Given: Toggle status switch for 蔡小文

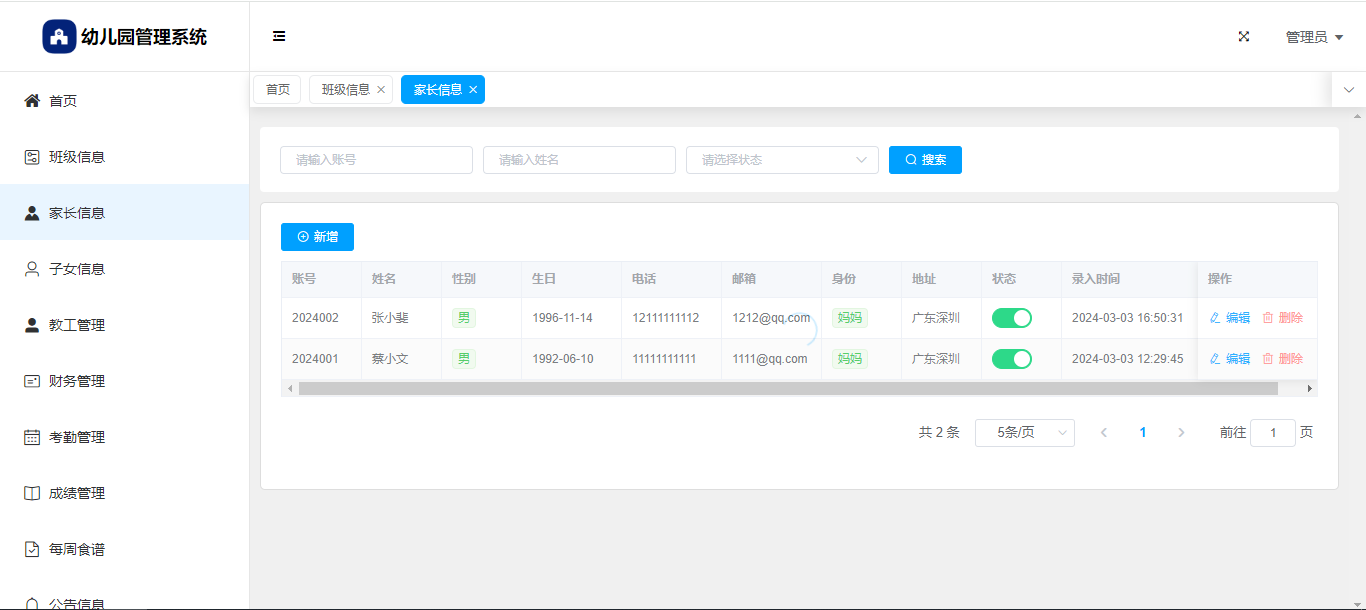Looking at the screenshot, I should coord(1011,359).
